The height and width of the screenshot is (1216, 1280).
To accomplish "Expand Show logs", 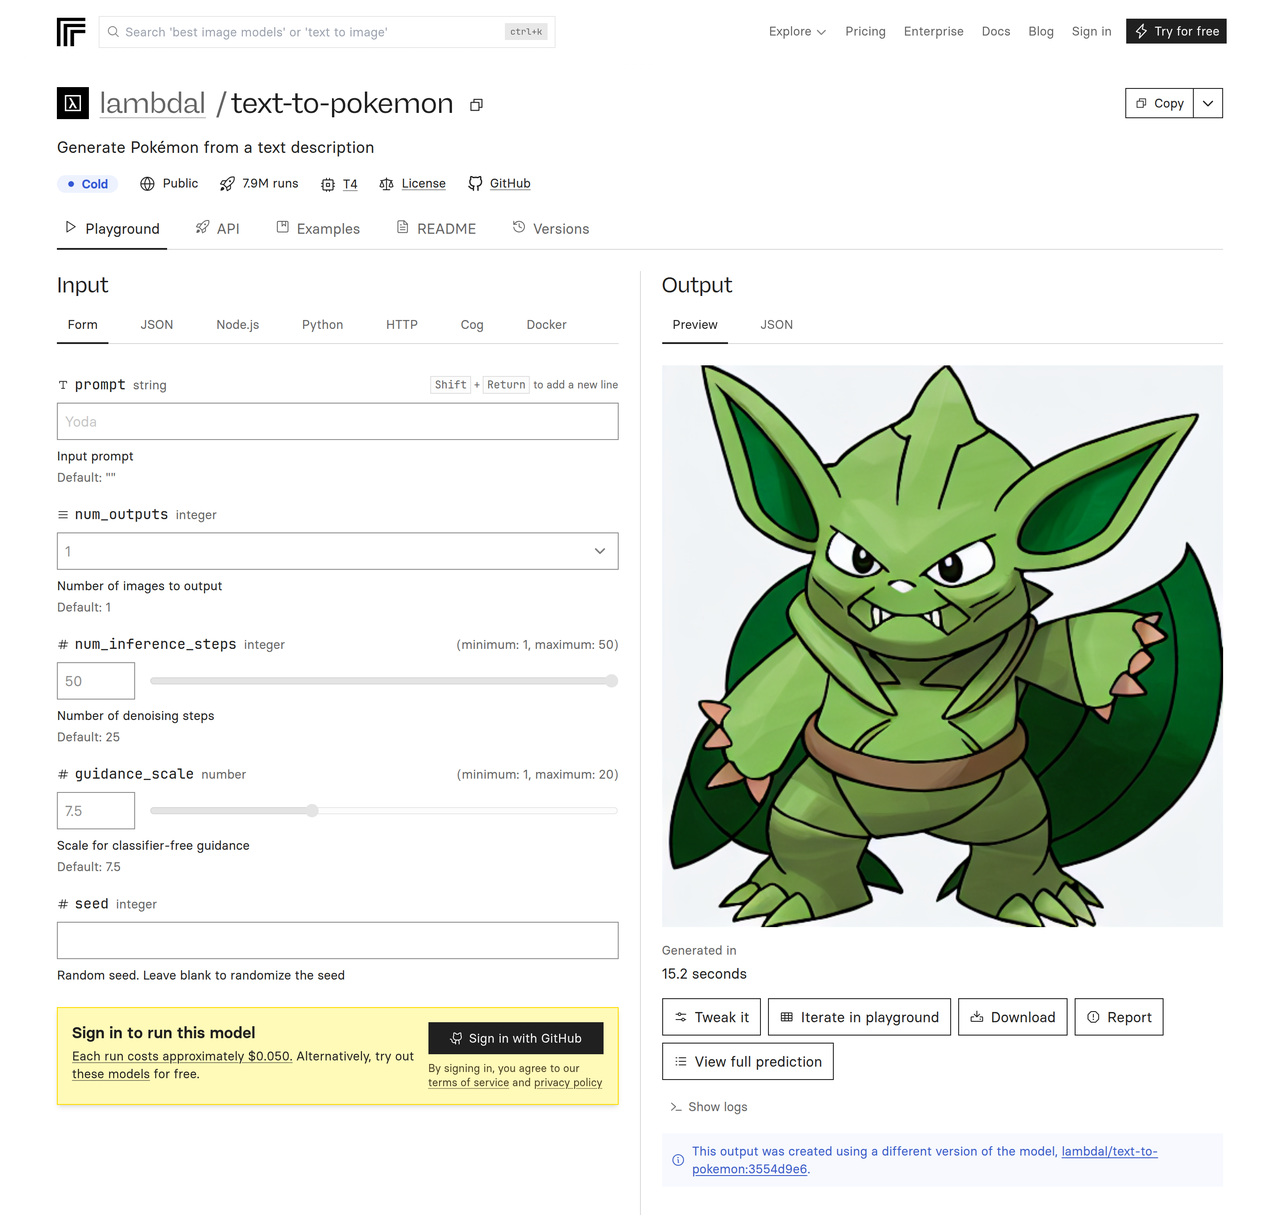I will [x=709, y=1107].
